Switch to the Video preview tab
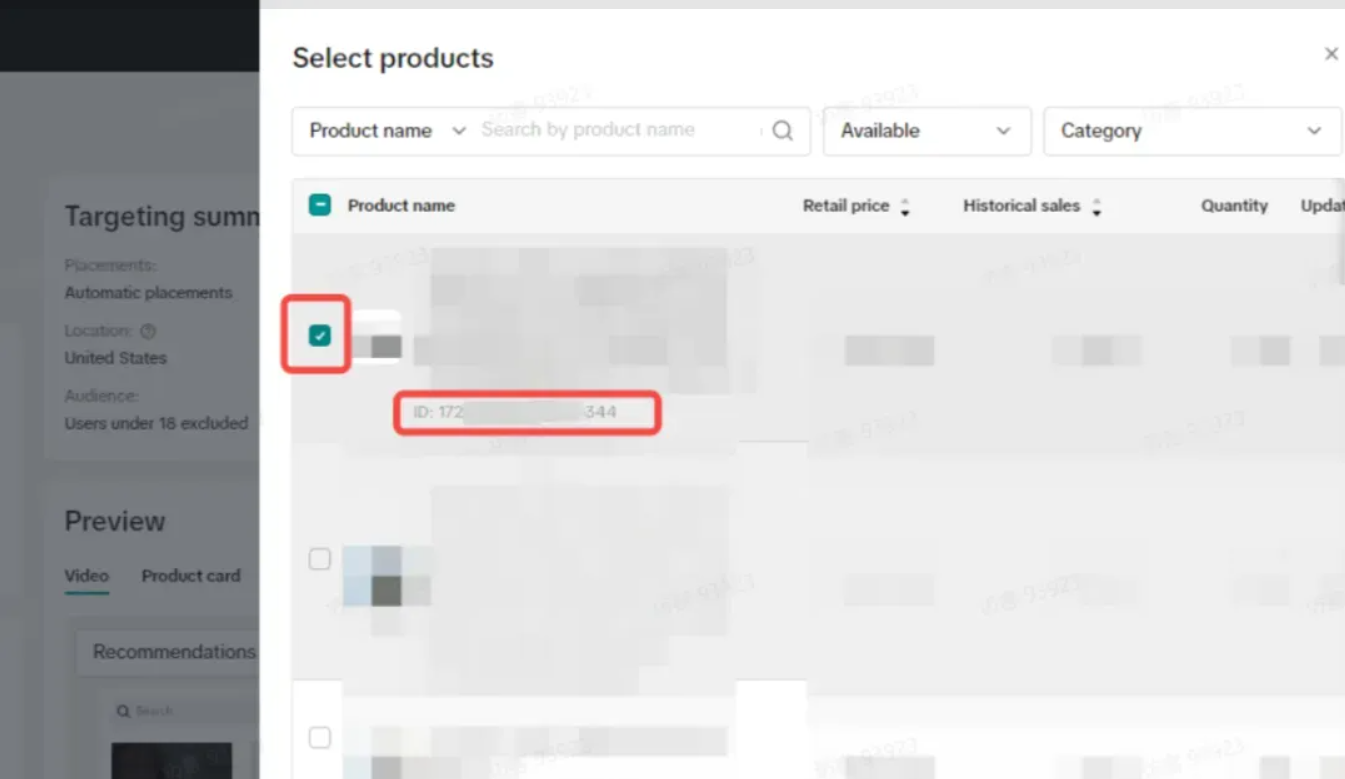 click(x=86, y=576)
